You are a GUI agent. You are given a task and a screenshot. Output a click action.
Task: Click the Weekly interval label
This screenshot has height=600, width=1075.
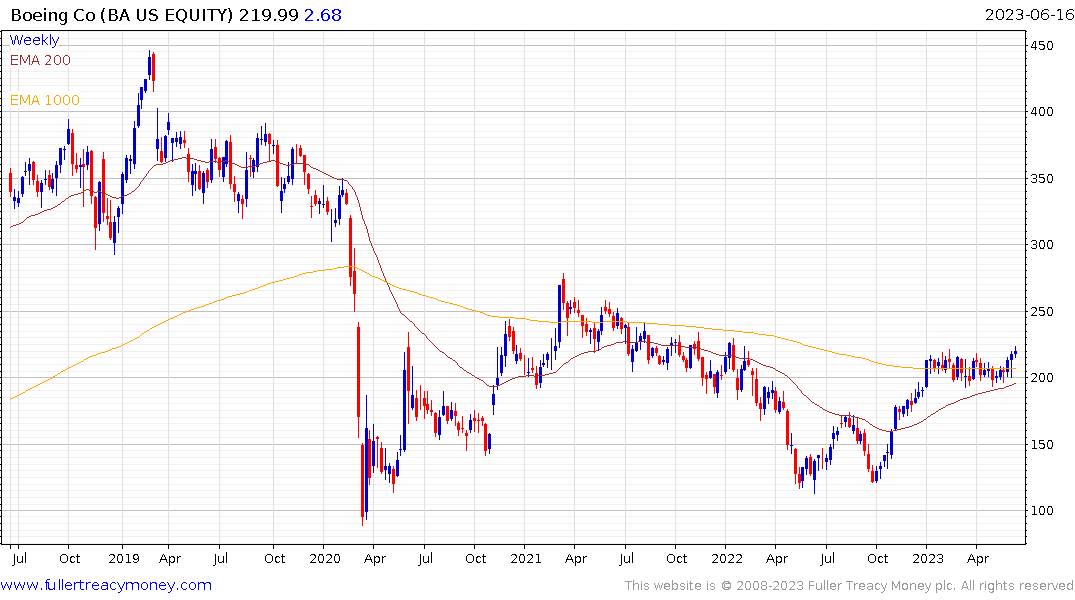coord(34,40)
